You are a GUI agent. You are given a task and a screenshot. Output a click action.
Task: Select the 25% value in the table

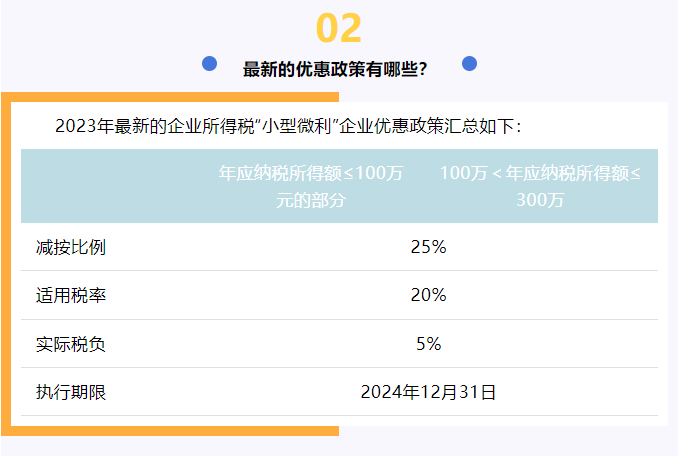click(428, 247)
